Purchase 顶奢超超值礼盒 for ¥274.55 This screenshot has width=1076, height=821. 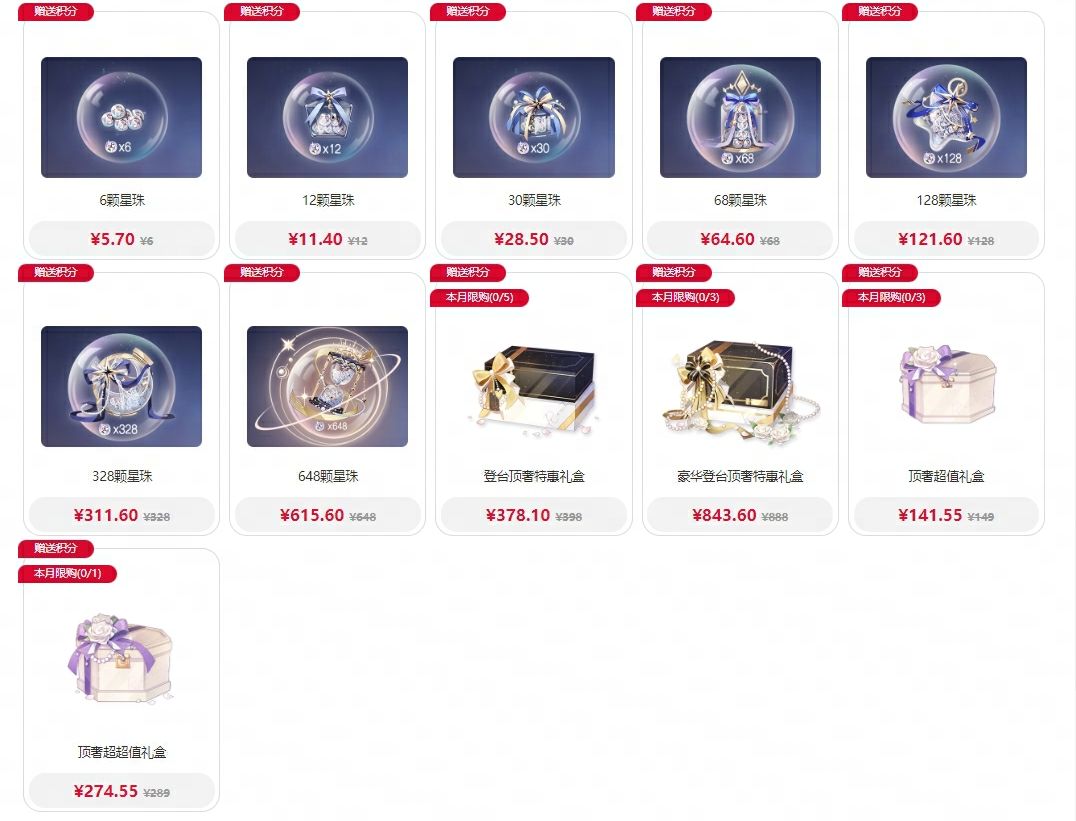pos(121,791)
